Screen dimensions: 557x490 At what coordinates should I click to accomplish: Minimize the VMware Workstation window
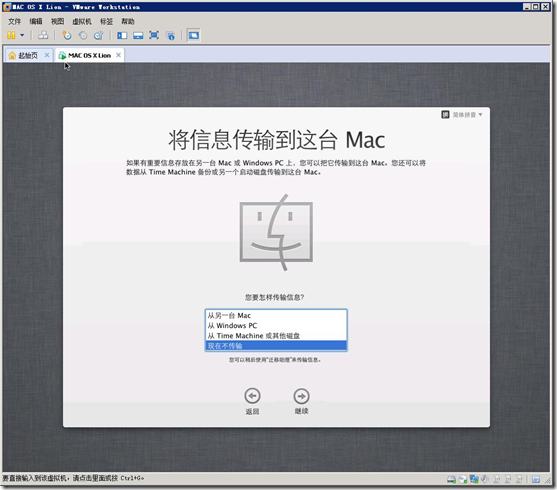point(528,7)
